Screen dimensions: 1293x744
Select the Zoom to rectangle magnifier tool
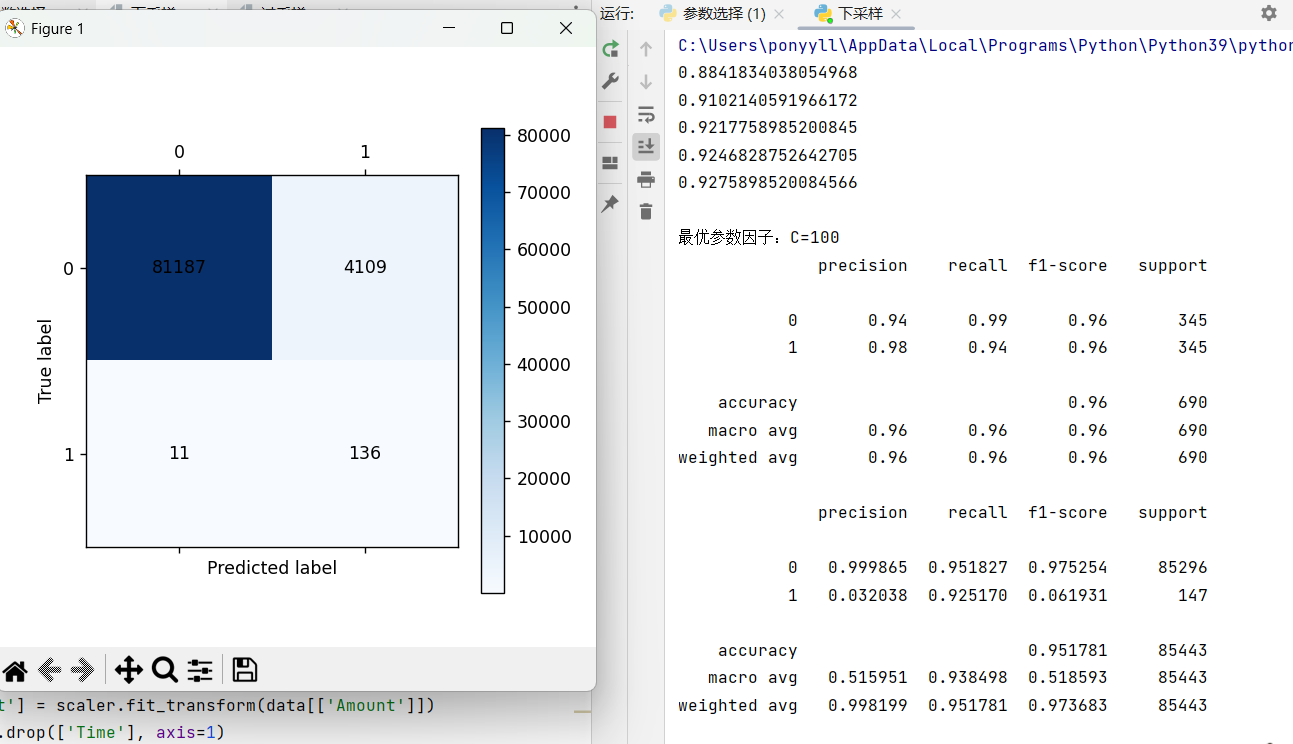(164, 670)
